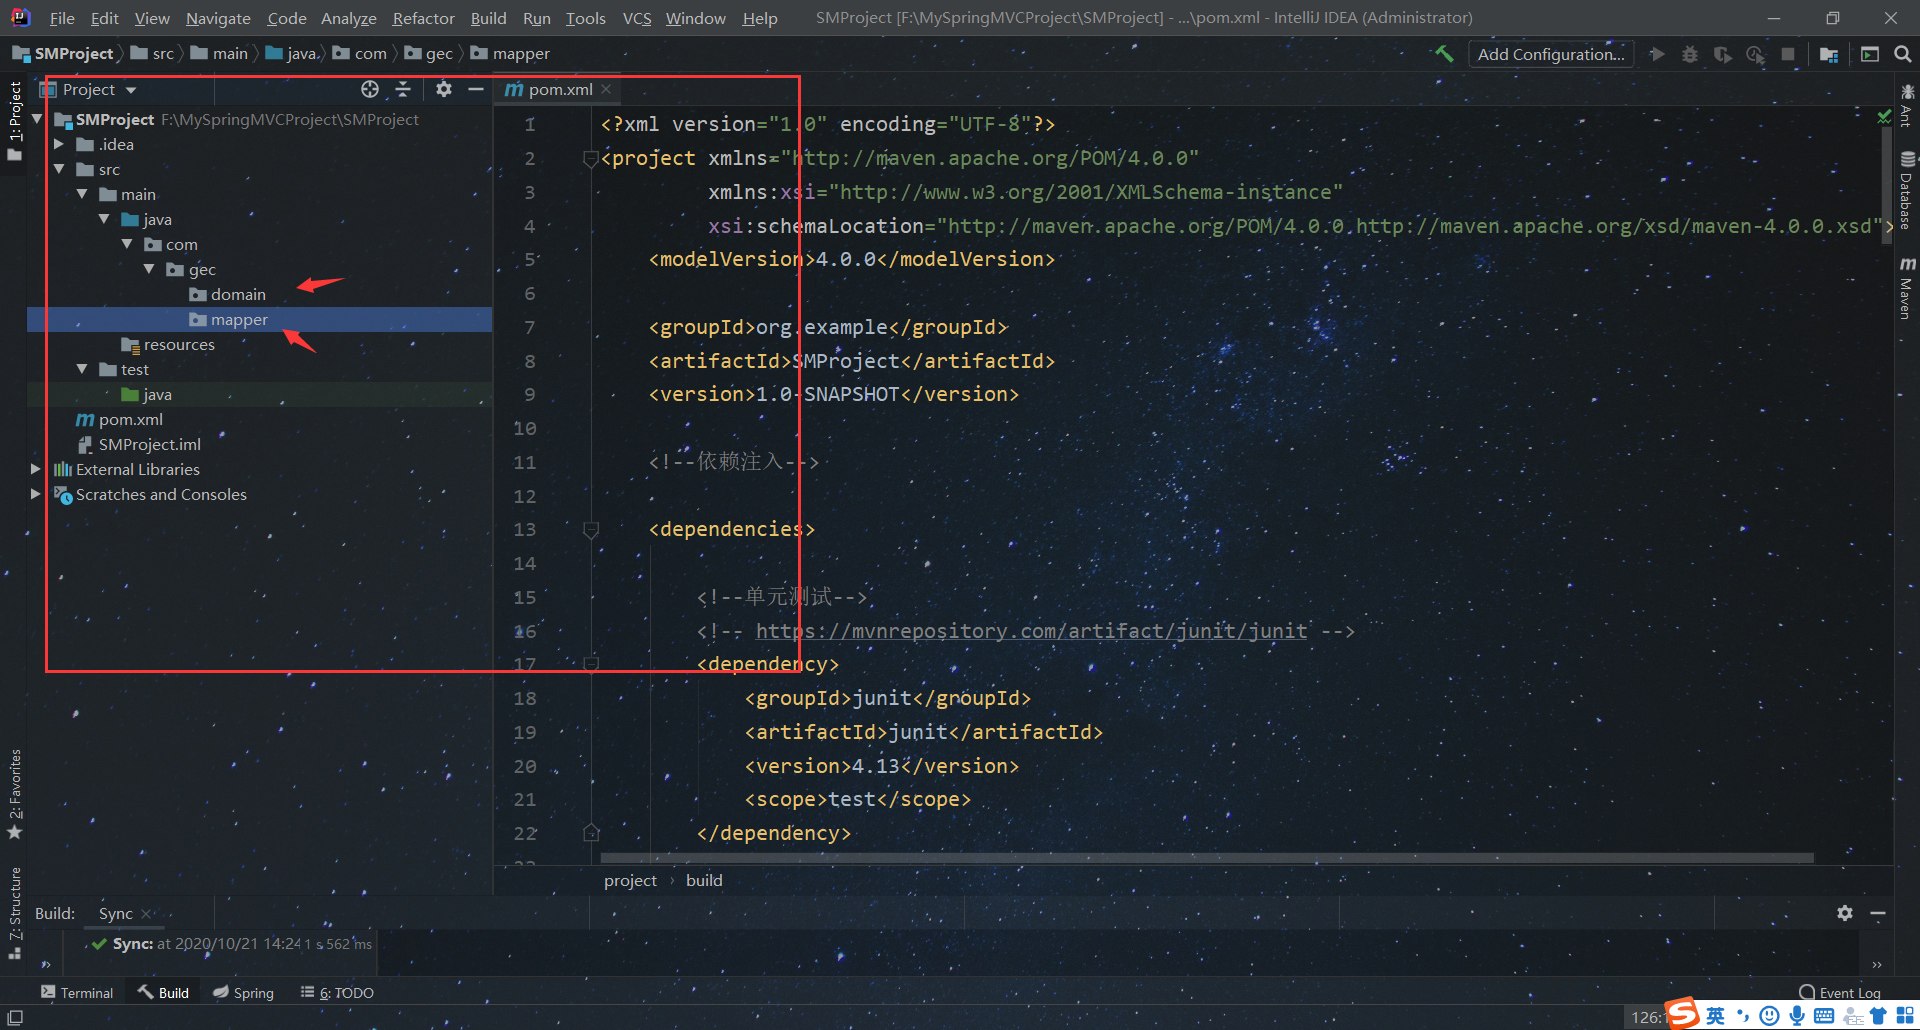Click the Run play icon in toolbar
The width and height of the screenshot is (1920, 1030).
click(1657, 54)
